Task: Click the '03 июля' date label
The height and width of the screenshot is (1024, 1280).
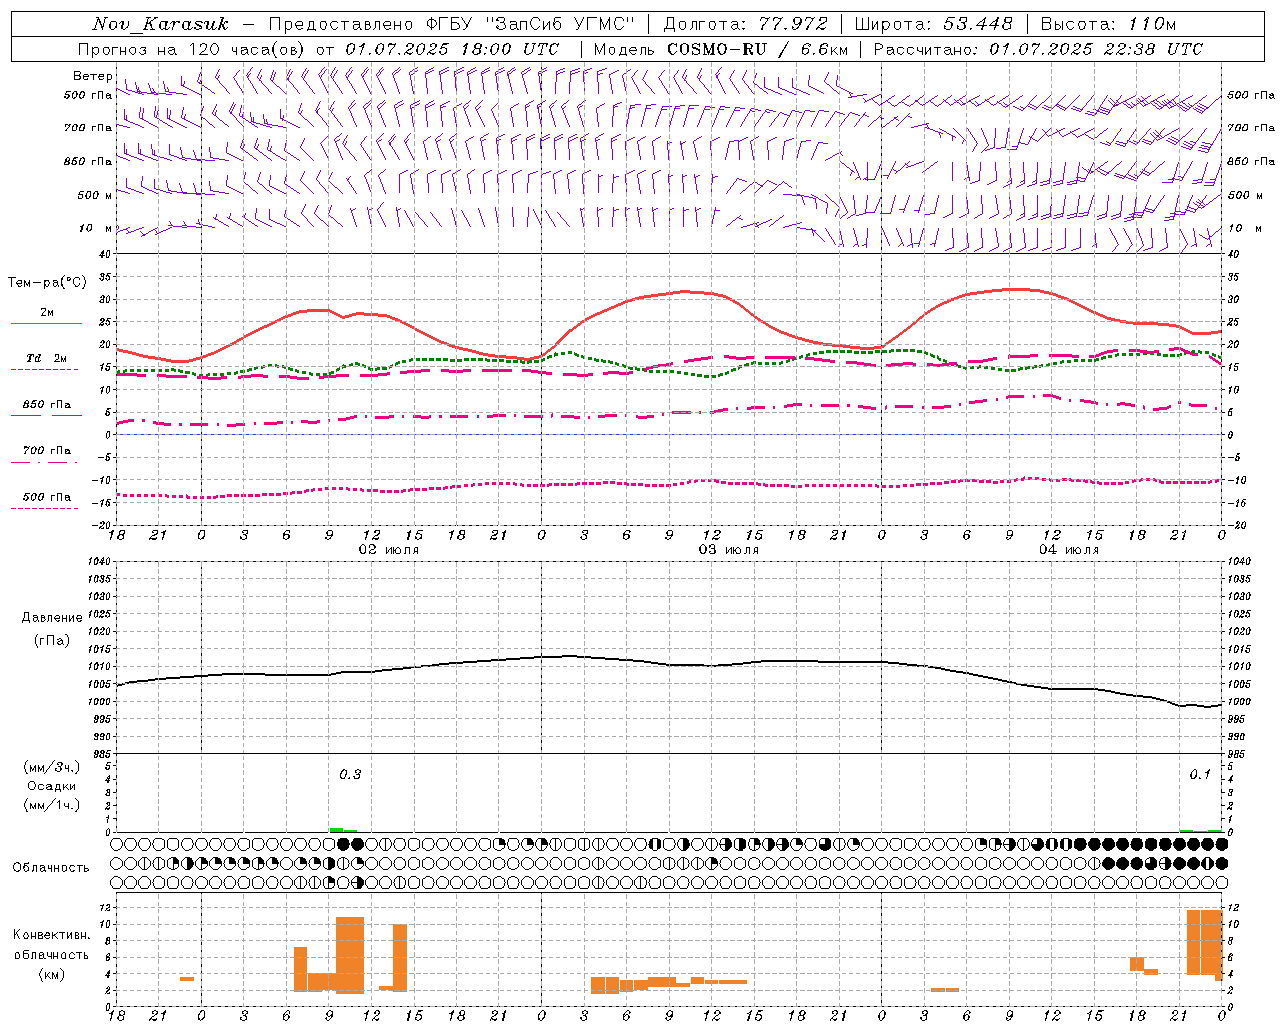Action: (728, 550)
